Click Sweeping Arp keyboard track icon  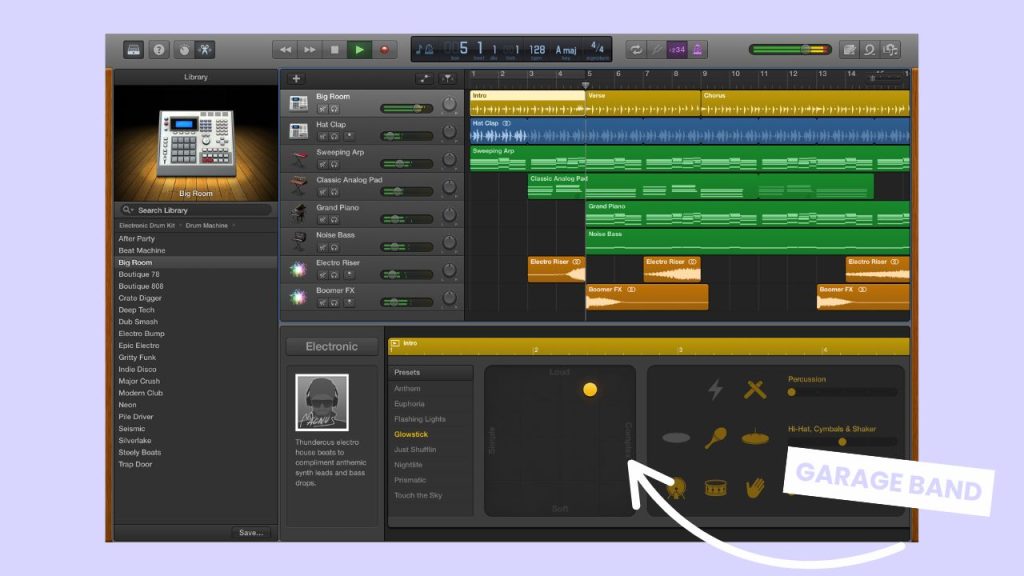pyautogui.click(x=298, y=159)
